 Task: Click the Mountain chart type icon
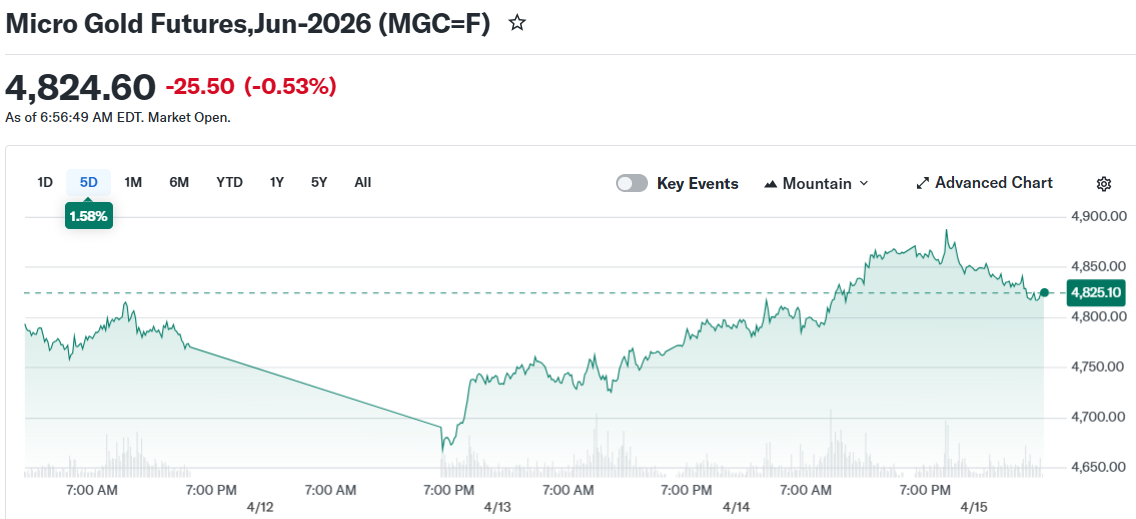(x=771, y=184)
